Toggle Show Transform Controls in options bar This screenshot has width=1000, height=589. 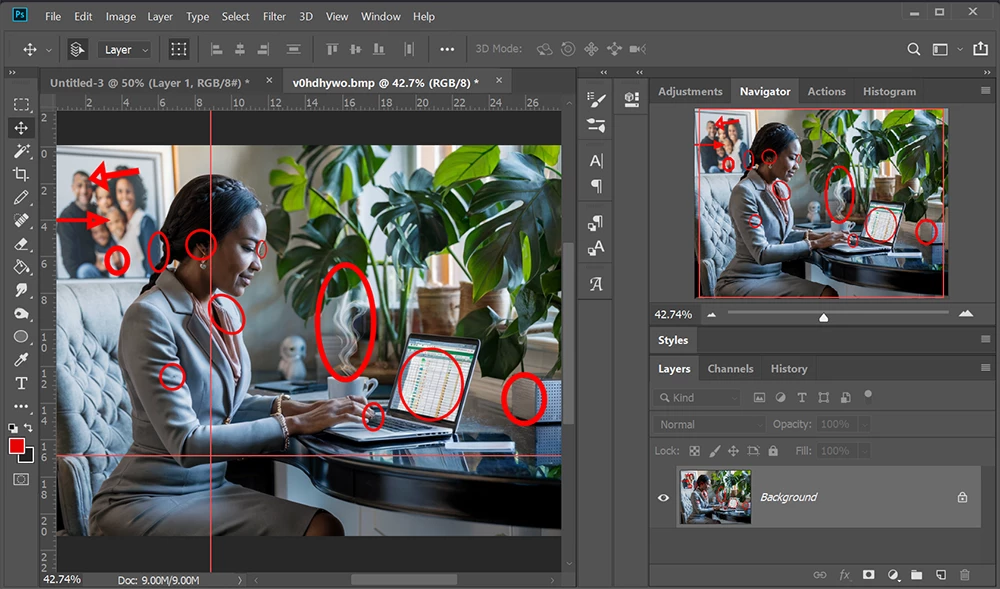[x=179, y=49]
